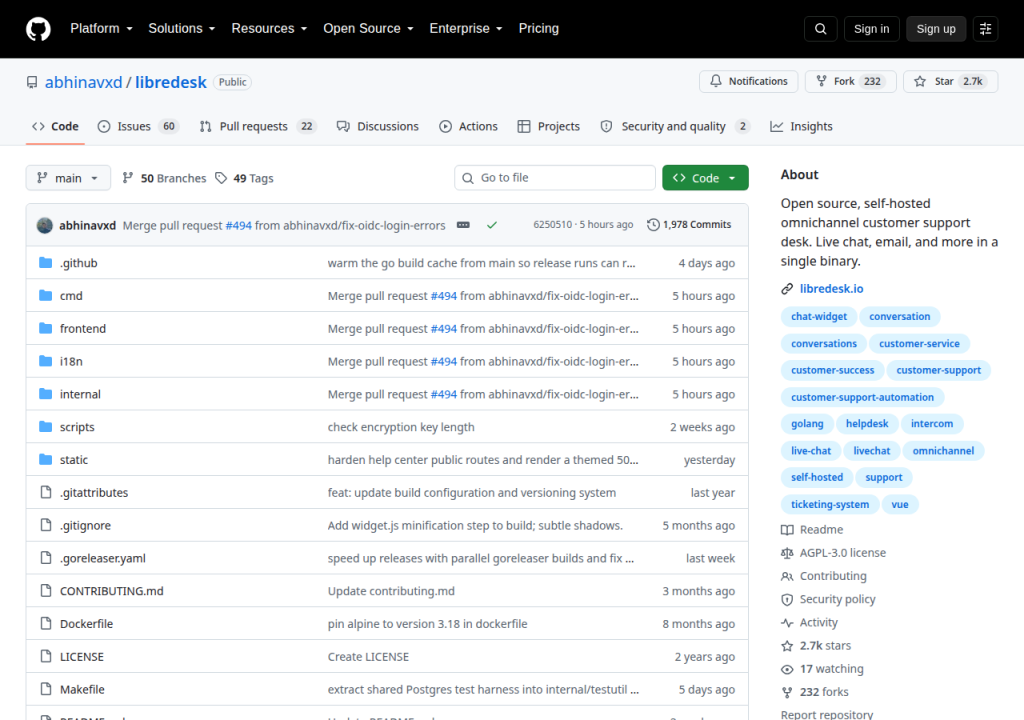The width and height of the screenshot is (1024, 720).
Task: Open the CONTRIBUTING.md file
Action: [x=112, y=591]
